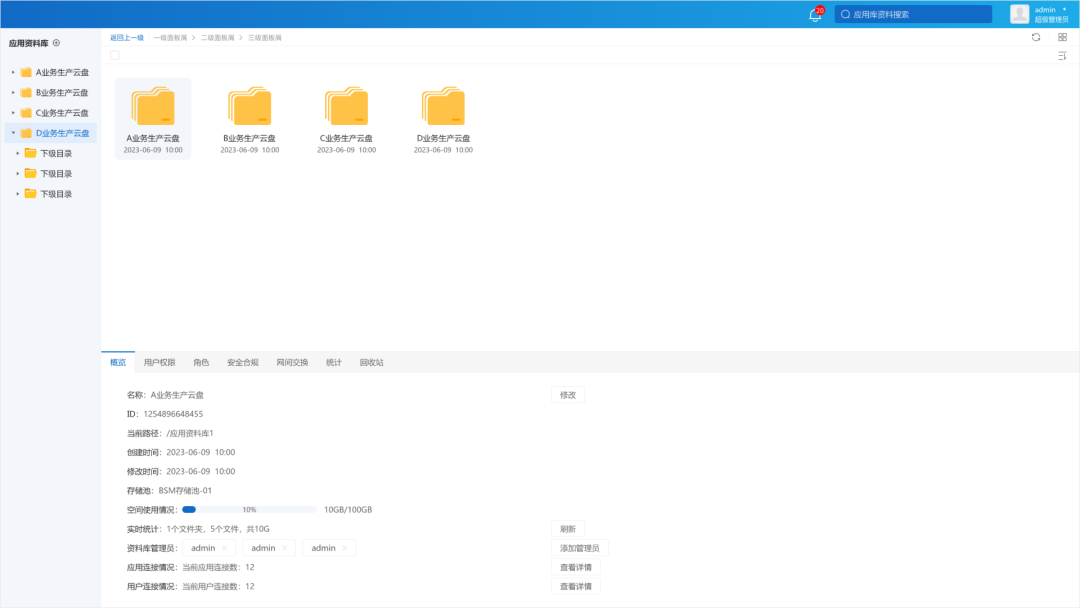Click the 应用库资料搜索 search field
This screenshot has height=608, width=1080.
coord(912,13)
